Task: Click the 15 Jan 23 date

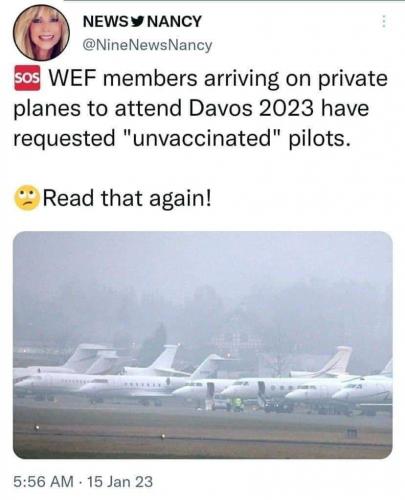Action: [120, 482]
